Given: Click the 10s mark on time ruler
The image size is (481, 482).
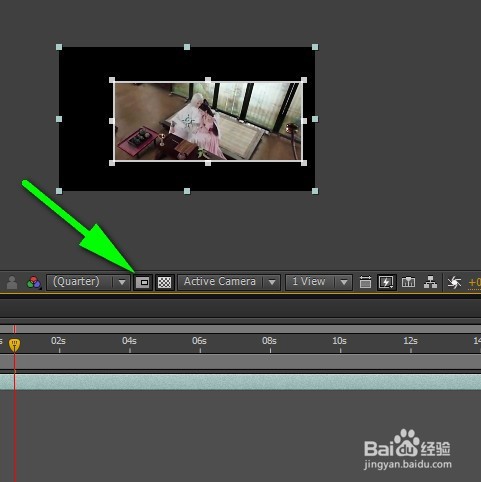Looking at the screenshot, I should (340, 341).
